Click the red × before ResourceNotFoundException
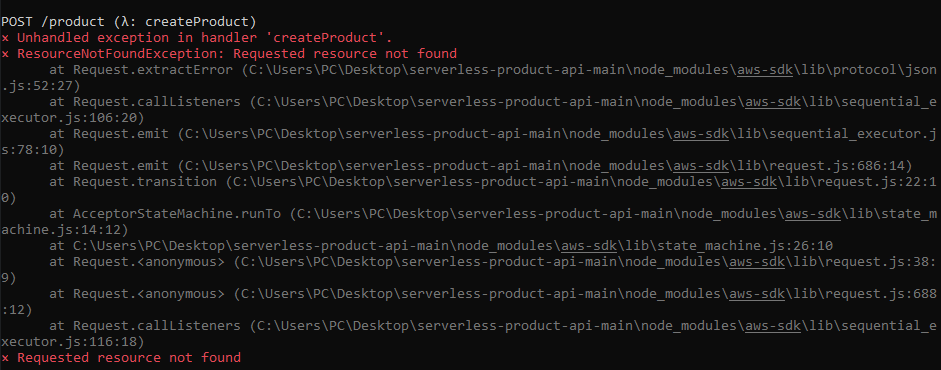The image size is (941, 370). click(5, 53)
